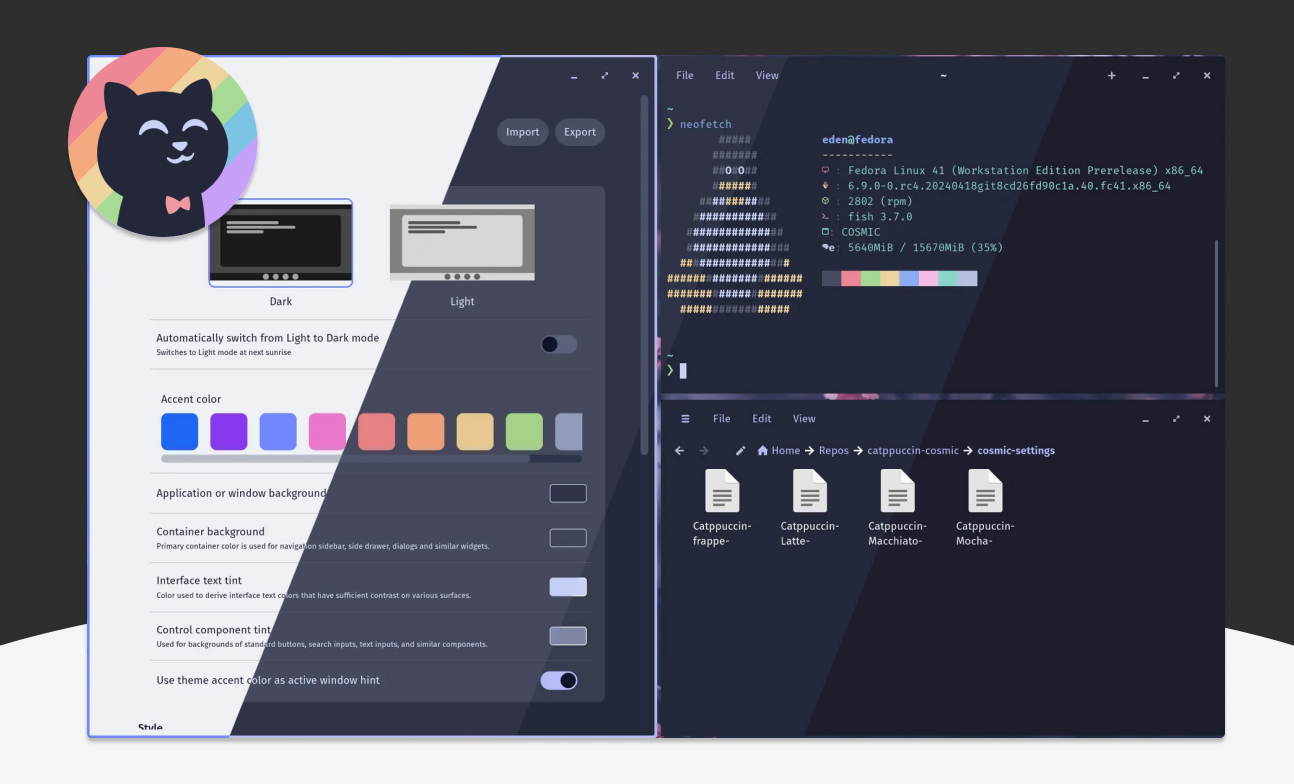
Task: Open a new terminal tab with plus icon
Action: (1111, 76)
